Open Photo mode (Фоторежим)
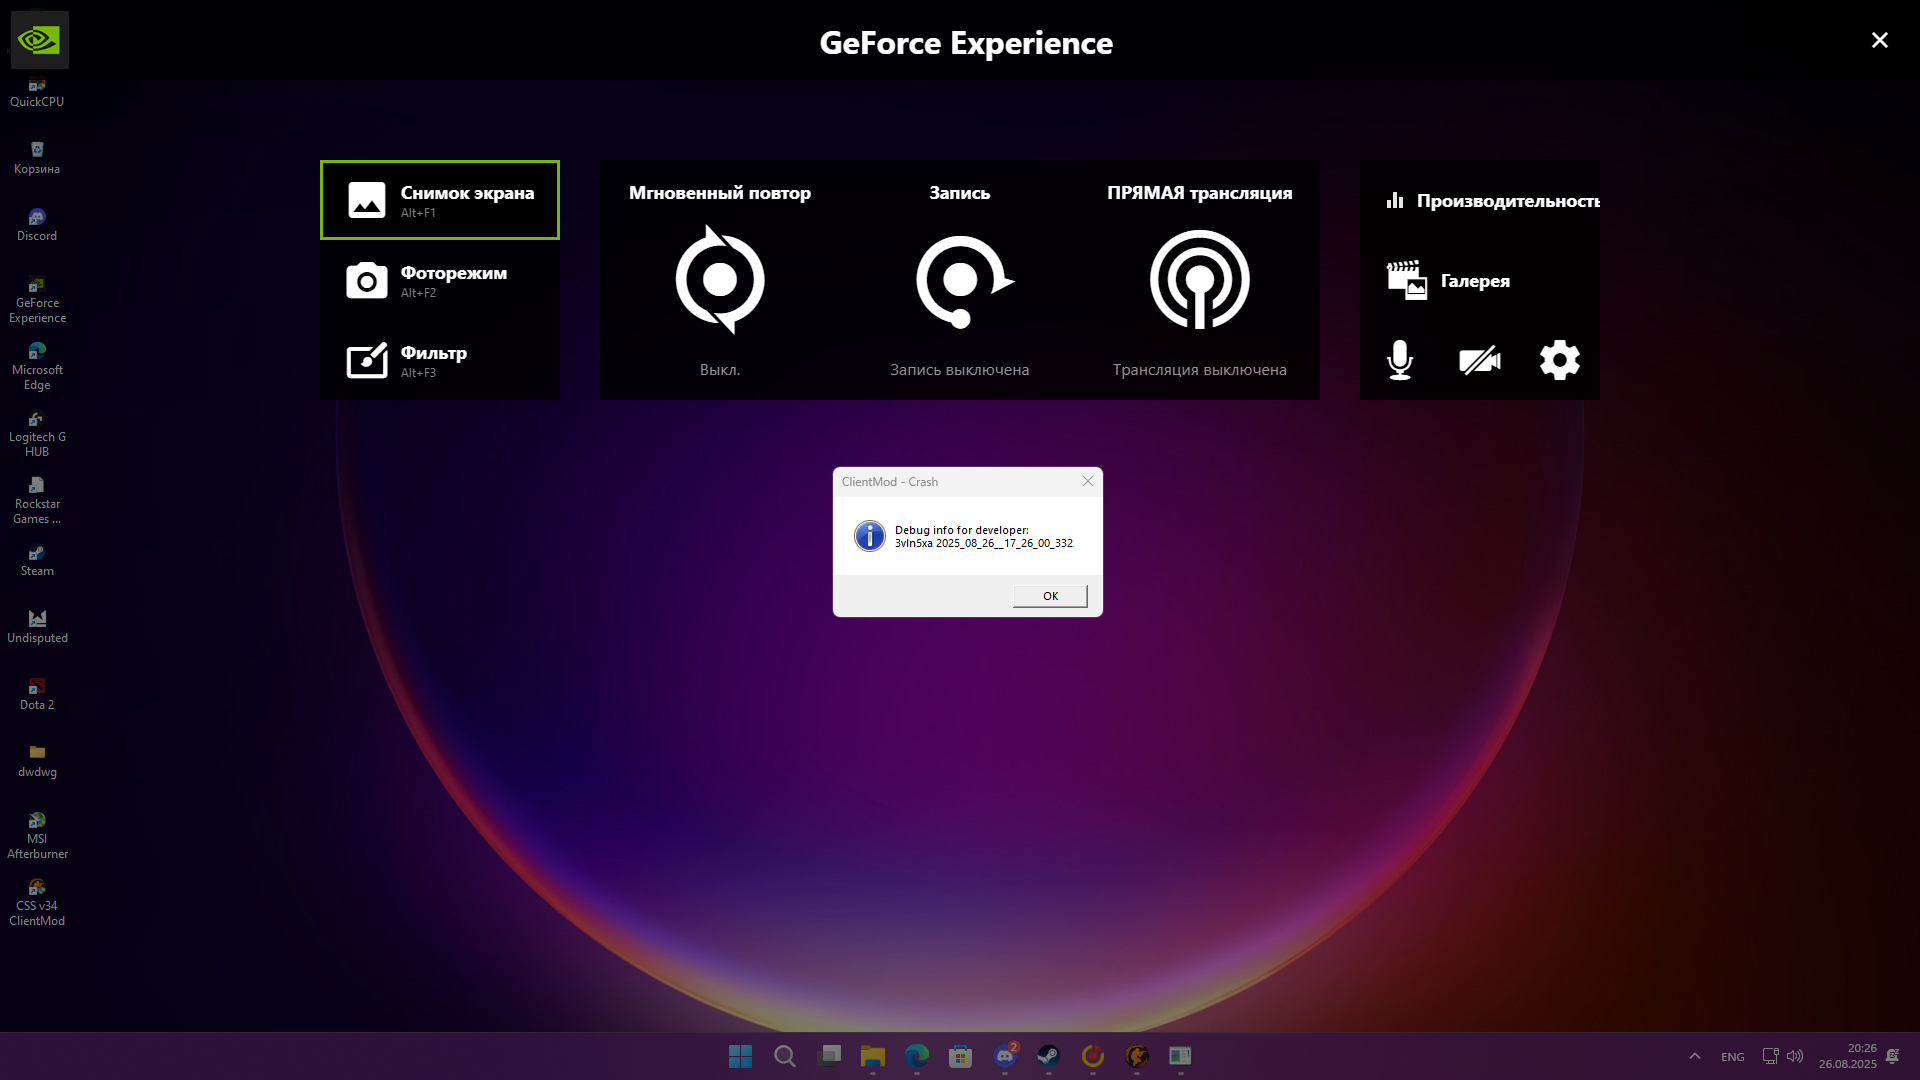 pyautogui.click(x=440, y=280)
